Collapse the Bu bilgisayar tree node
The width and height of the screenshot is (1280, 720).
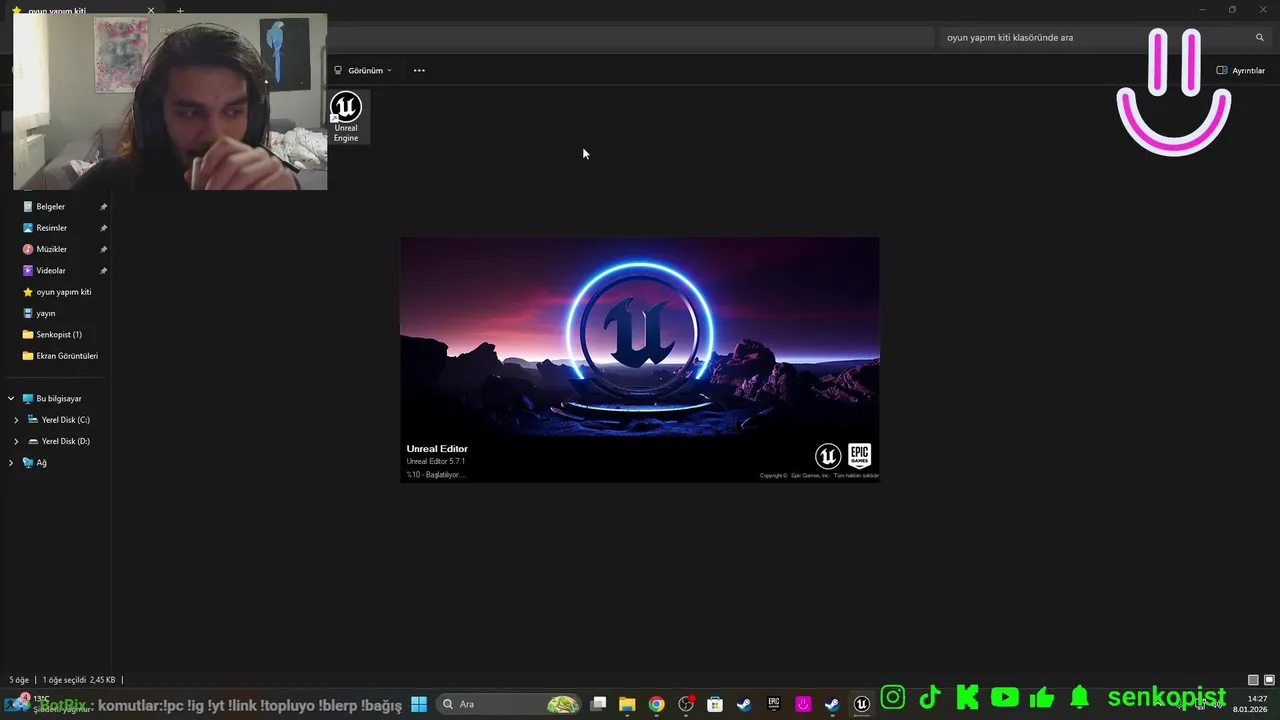(11, 398)
